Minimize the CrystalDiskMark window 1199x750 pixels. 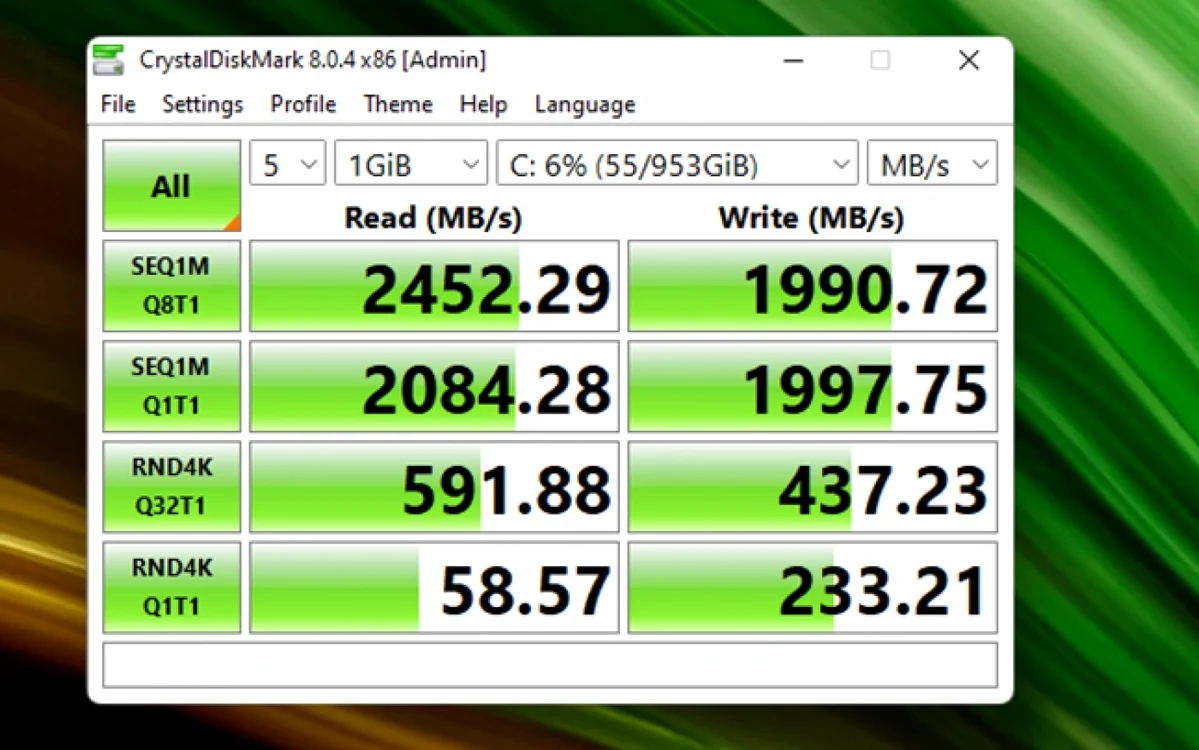coord(794,60)
